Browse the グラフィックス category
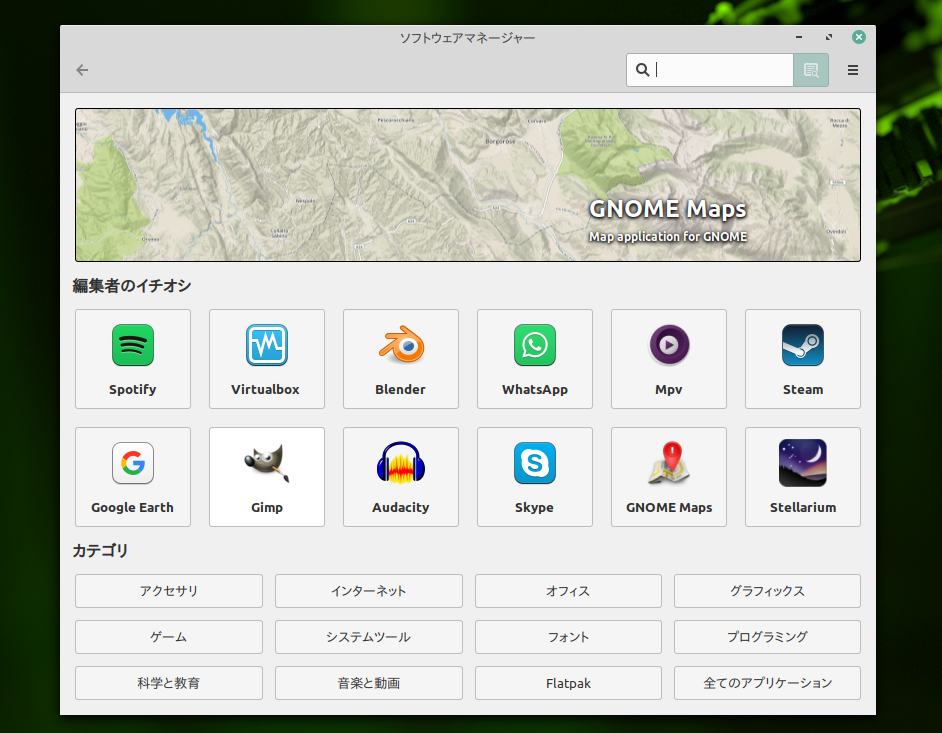This screenshot has height=733, width=942. [767, 591]
